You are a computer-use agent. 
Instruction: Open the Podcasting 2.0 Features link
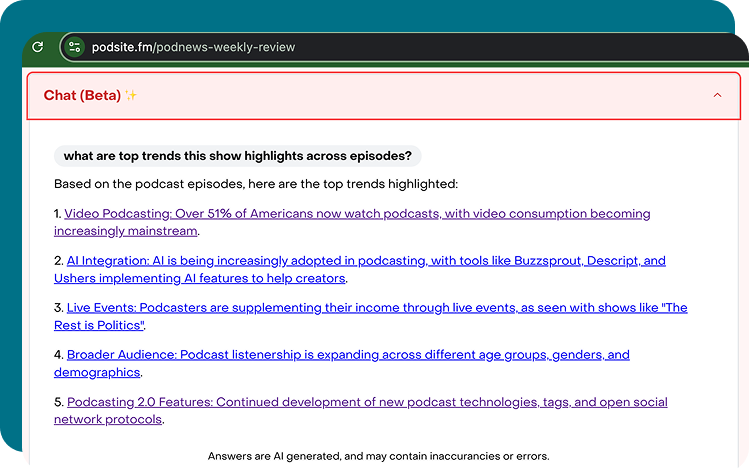[361, 410]
